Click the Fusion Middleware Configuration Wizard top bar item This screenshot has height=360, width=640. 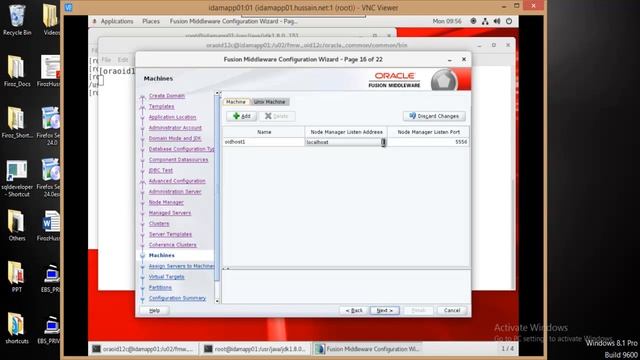coord(233,21)
